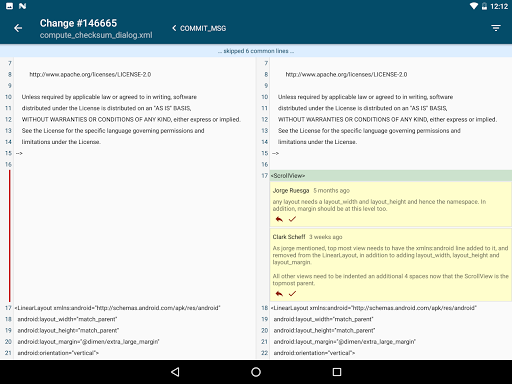Image resolution: width=512 pixels, height=384 pixels.
Task: Tap the Android home navigation button
Action: [x=256, y=372]
